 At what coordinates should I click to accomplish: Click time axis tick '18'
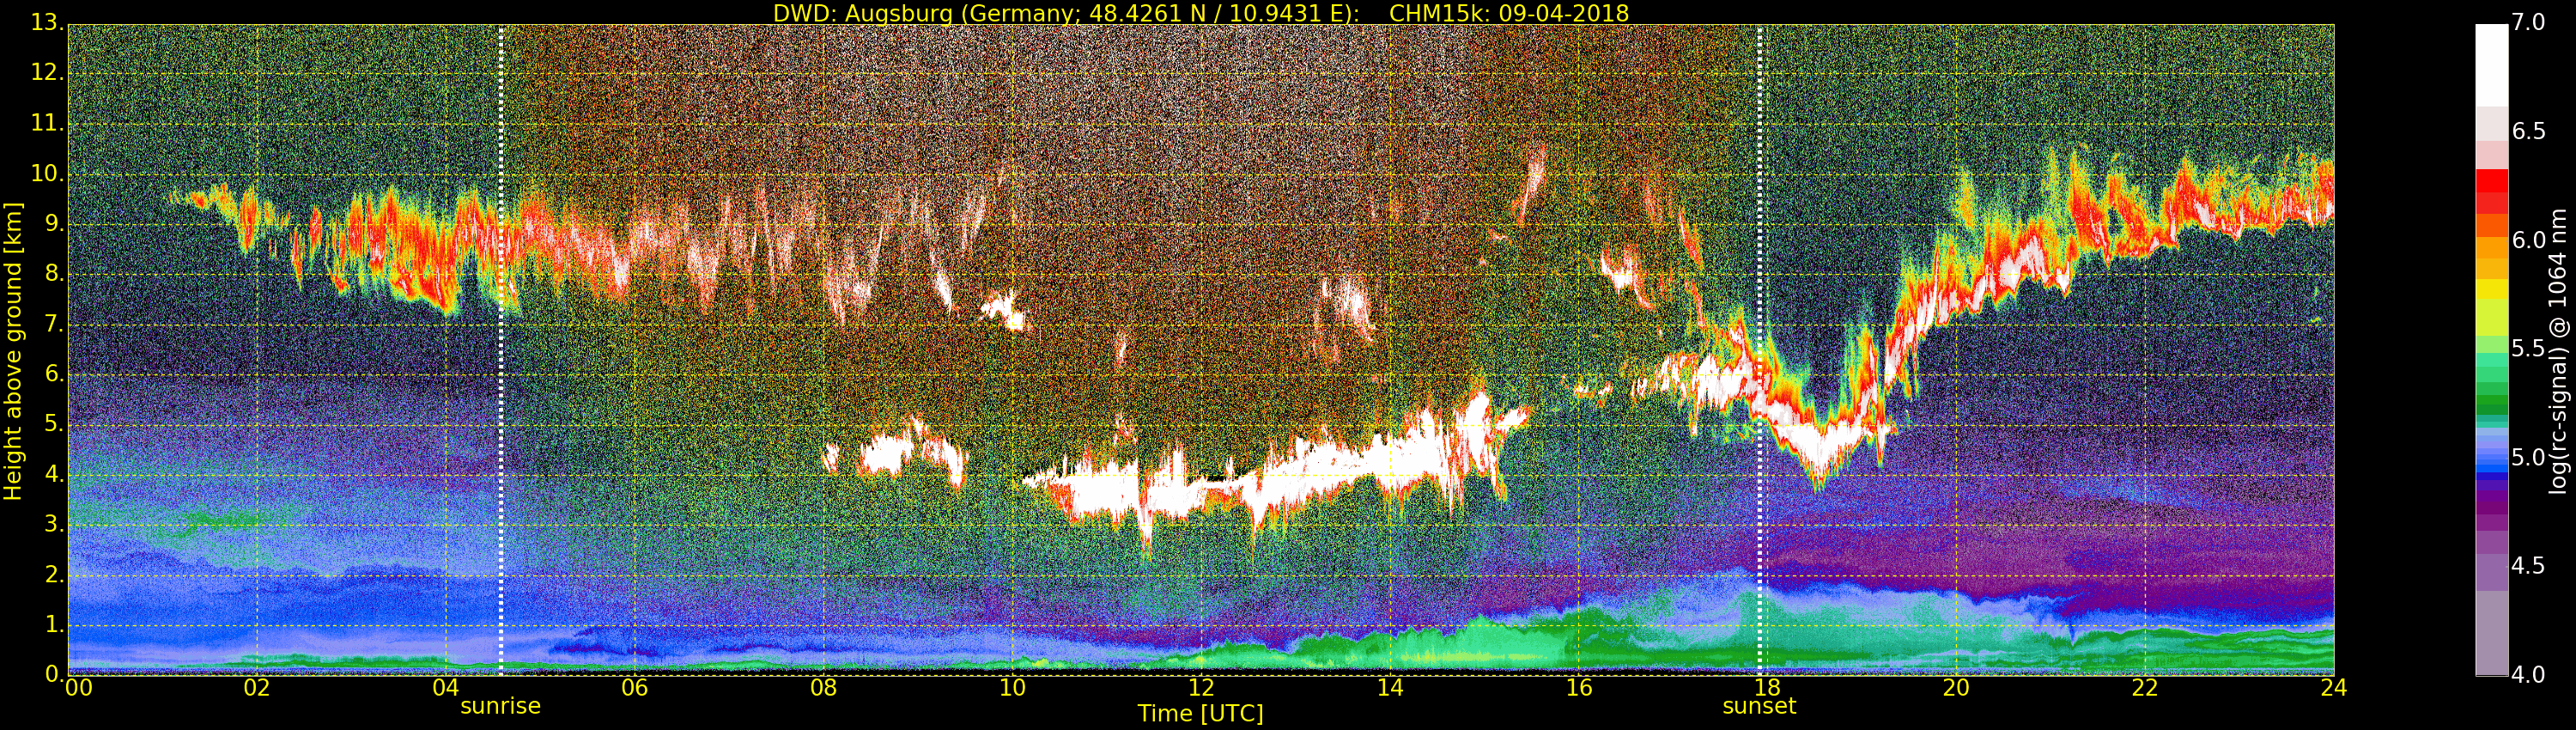click(x=1768, y=688)
